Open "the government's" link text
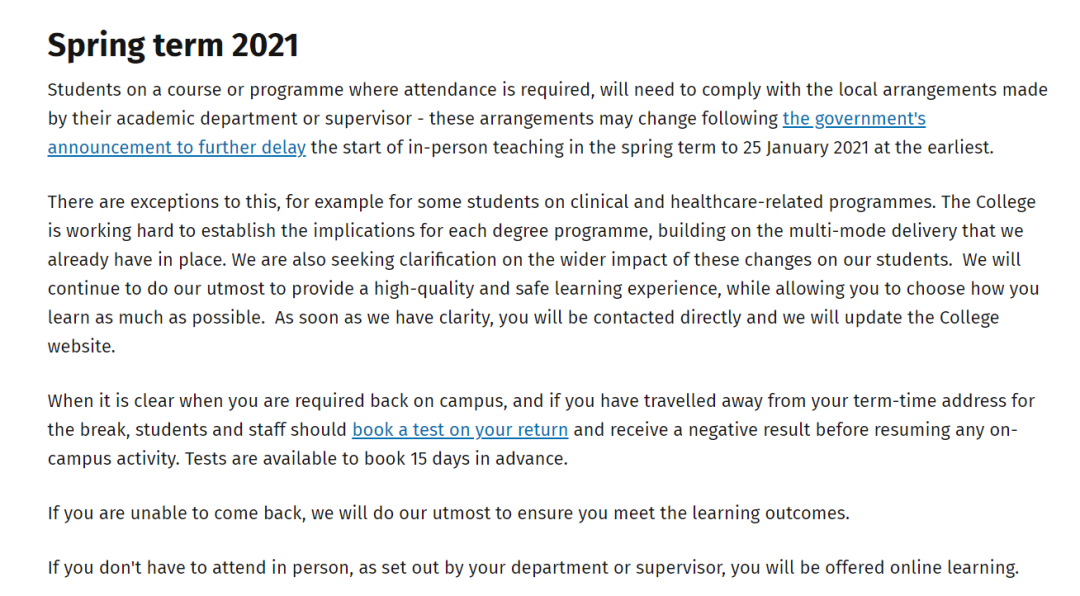This screenshot has width=1080, height=596. [854, 119]
